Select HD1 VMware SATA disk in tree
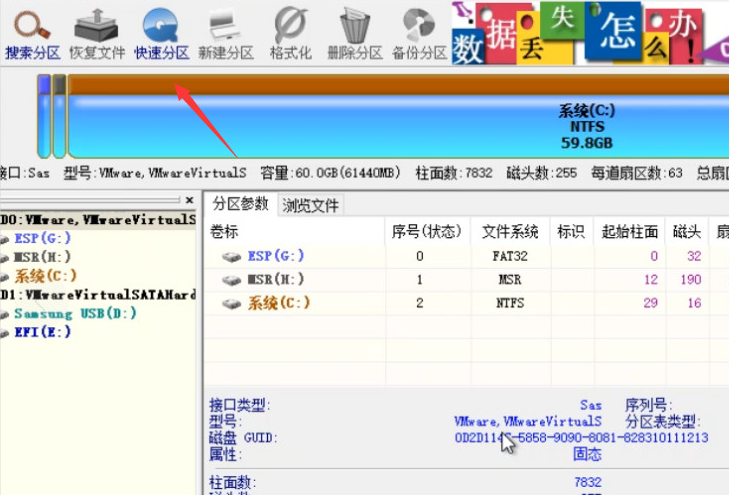The height and width of the screenshot is (496, 729). point(98,294)
